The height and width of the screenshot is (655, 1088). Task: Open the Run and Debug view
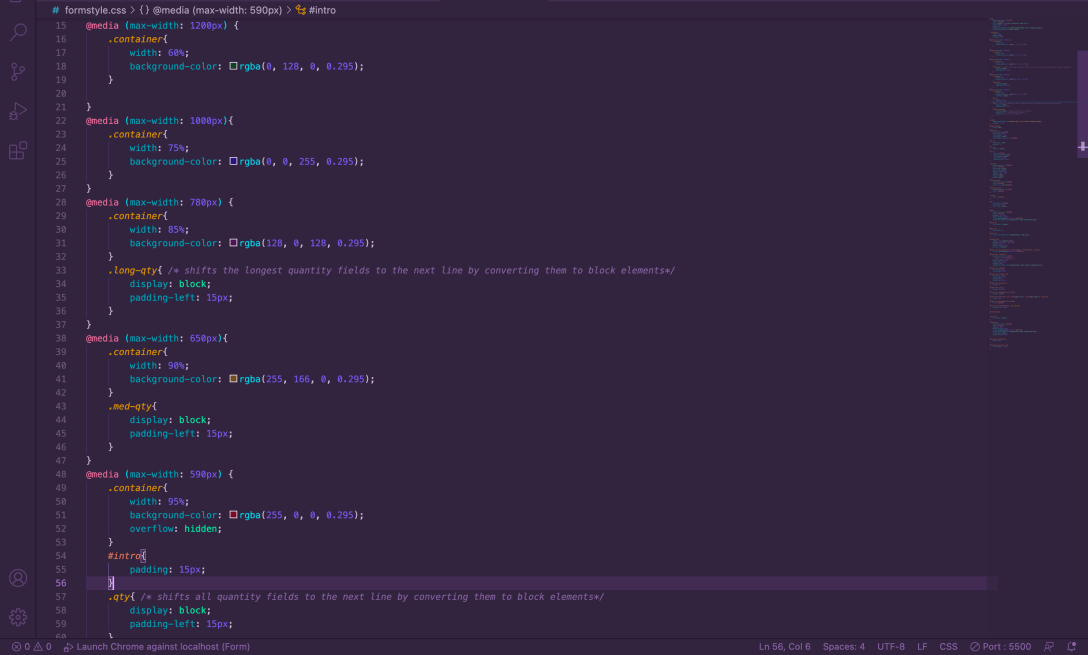tap(18, 111)
